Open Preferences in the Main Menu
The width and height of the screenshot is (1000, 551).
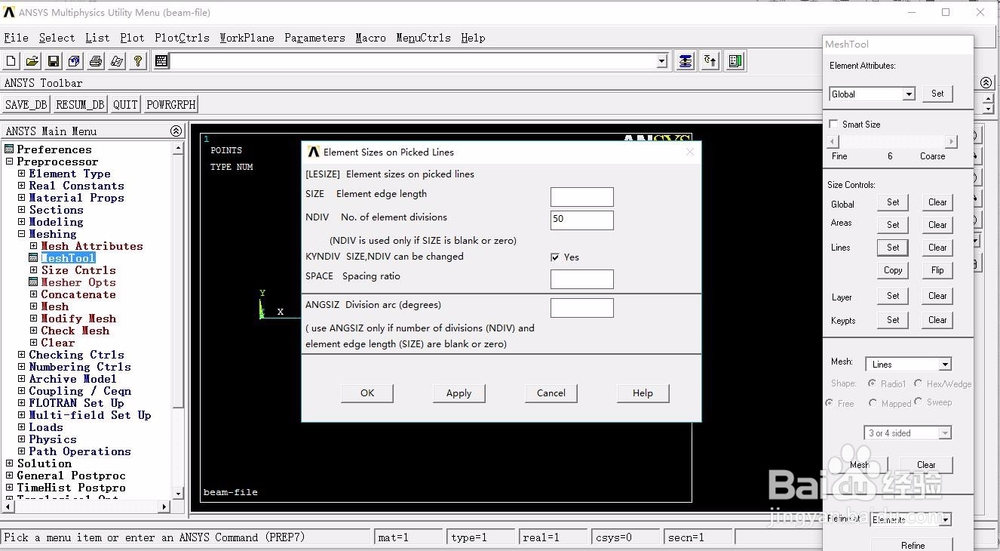click(54, 149)
